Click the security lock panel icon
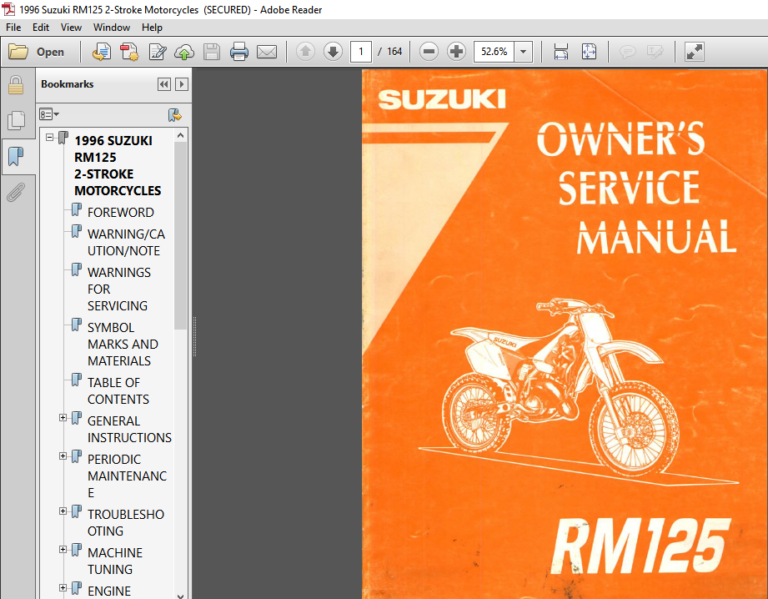 click(x=16, y=85)
